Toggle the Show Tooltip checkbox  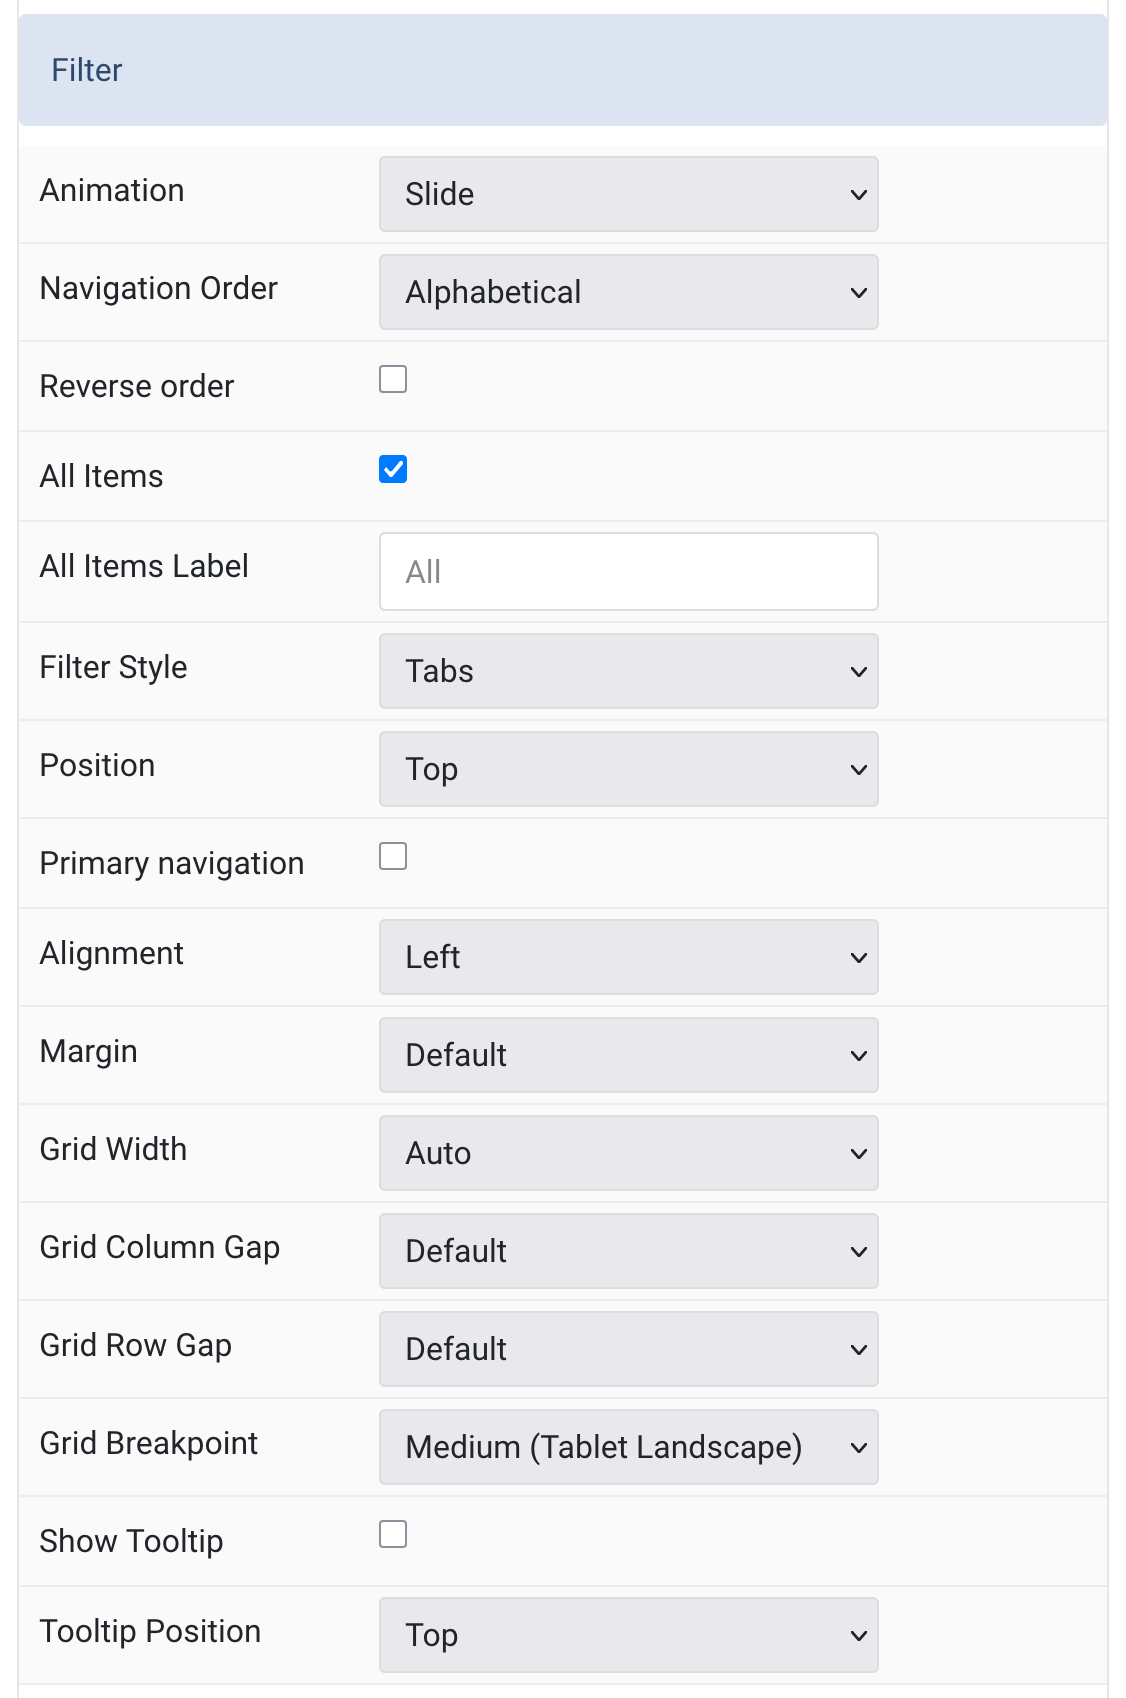[393, 1534]
